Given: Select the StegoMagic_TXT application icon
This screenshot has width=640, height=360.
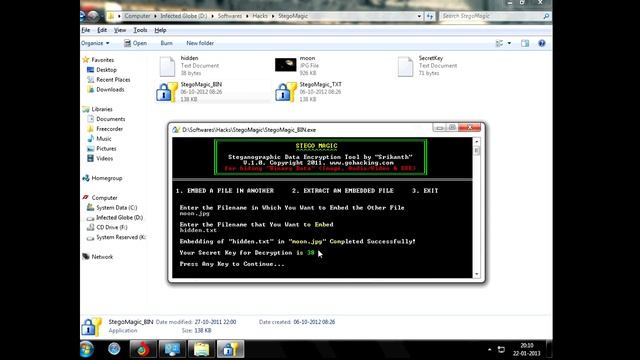Looking at the screenshot, I should (286, 91).
